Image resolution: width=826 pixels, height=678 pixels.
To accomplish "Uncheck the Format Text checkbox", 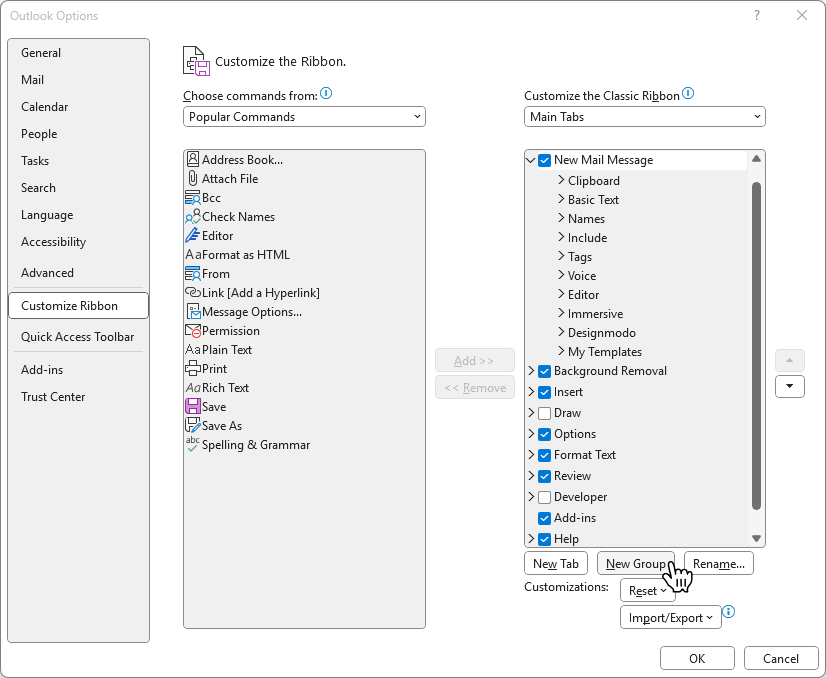I will click(x=545, y=455).
